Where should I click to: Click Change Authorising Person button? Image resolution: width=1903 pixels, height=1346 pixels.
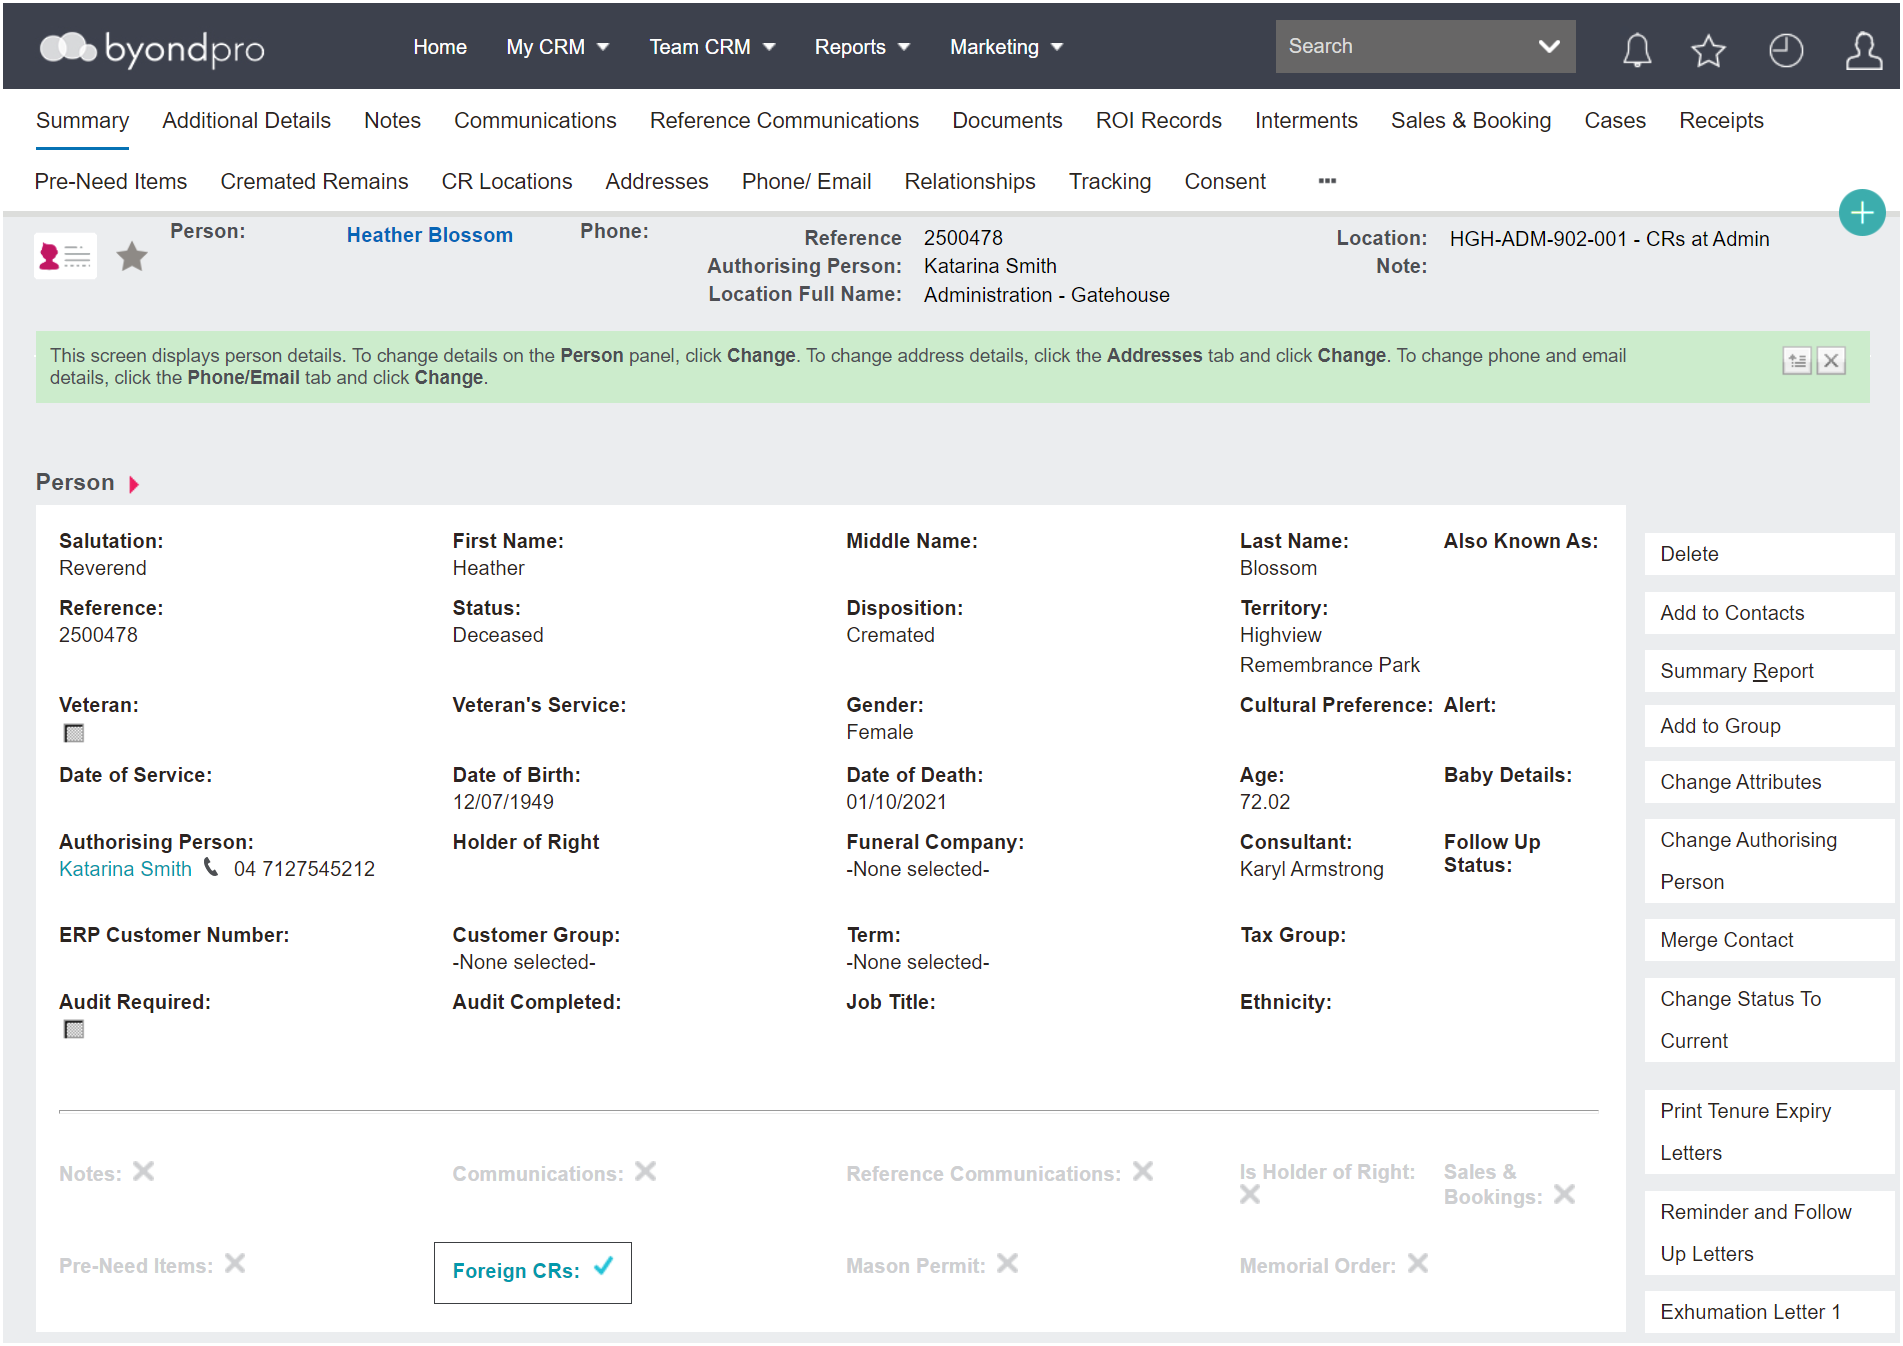point(1769,861)
